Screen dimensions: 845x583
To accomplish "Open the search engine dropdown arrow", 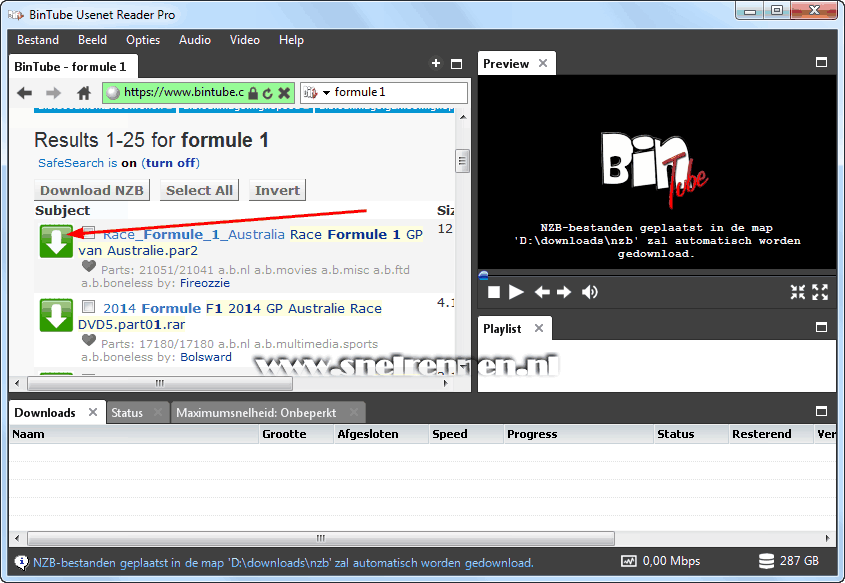I will (326, 93).
